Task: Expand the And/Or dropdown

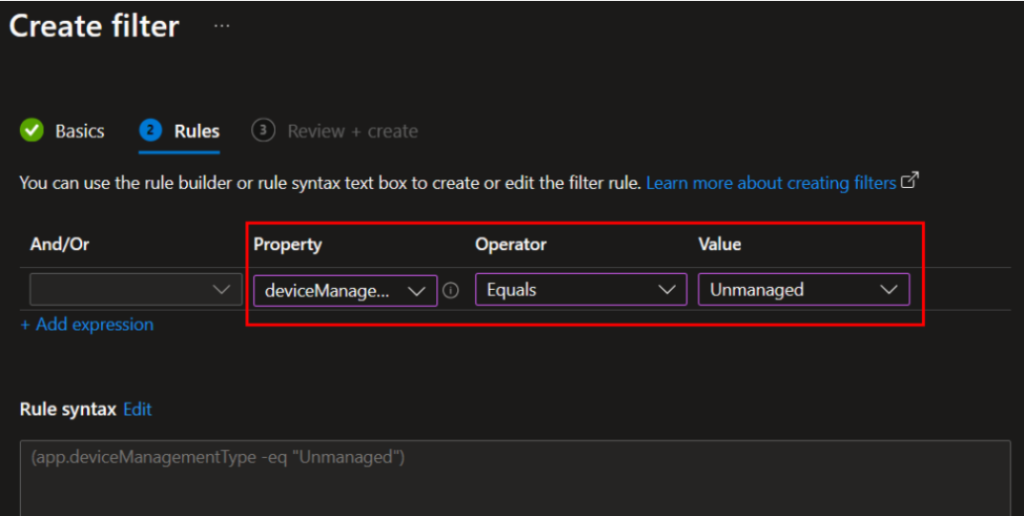Action: [x=136, y=290]
